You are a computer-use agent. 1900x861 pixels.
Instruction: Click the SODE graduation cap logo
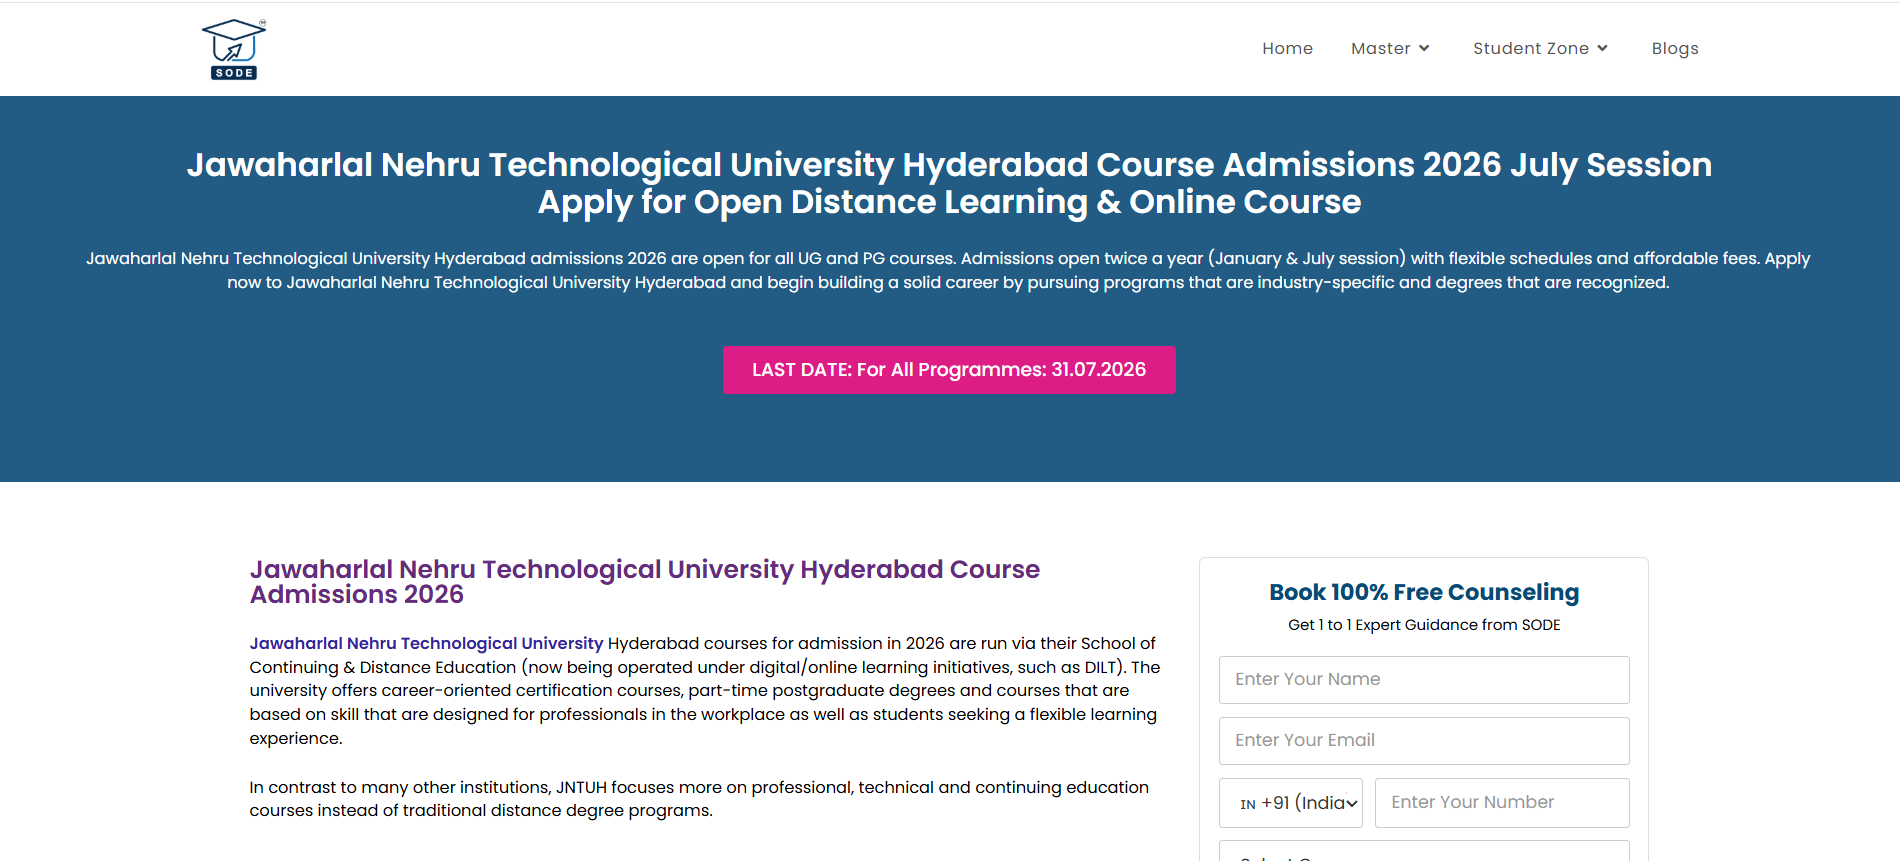pos(234,49)
